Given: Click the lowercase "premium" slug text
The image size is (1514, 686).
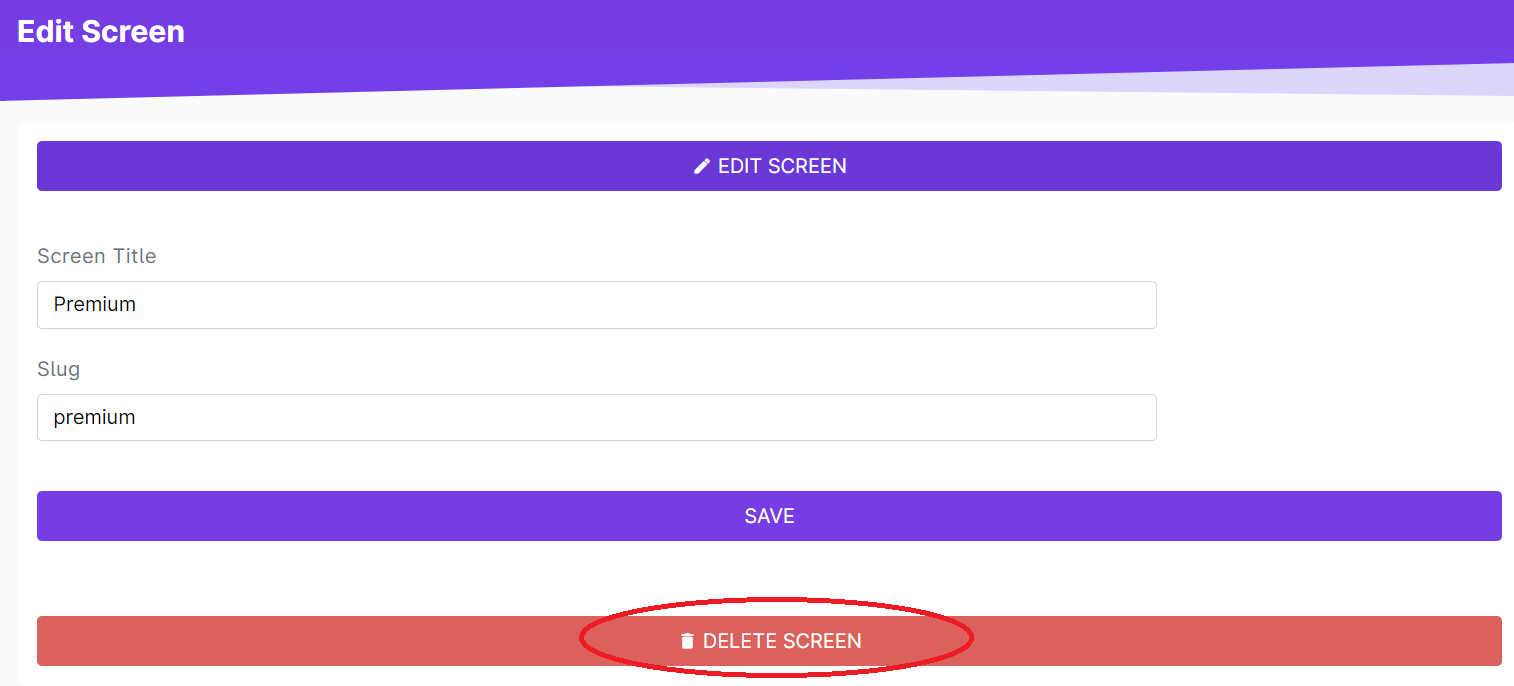Looking at the screenshot, I should pyautogui.click(x=95, y=418).
